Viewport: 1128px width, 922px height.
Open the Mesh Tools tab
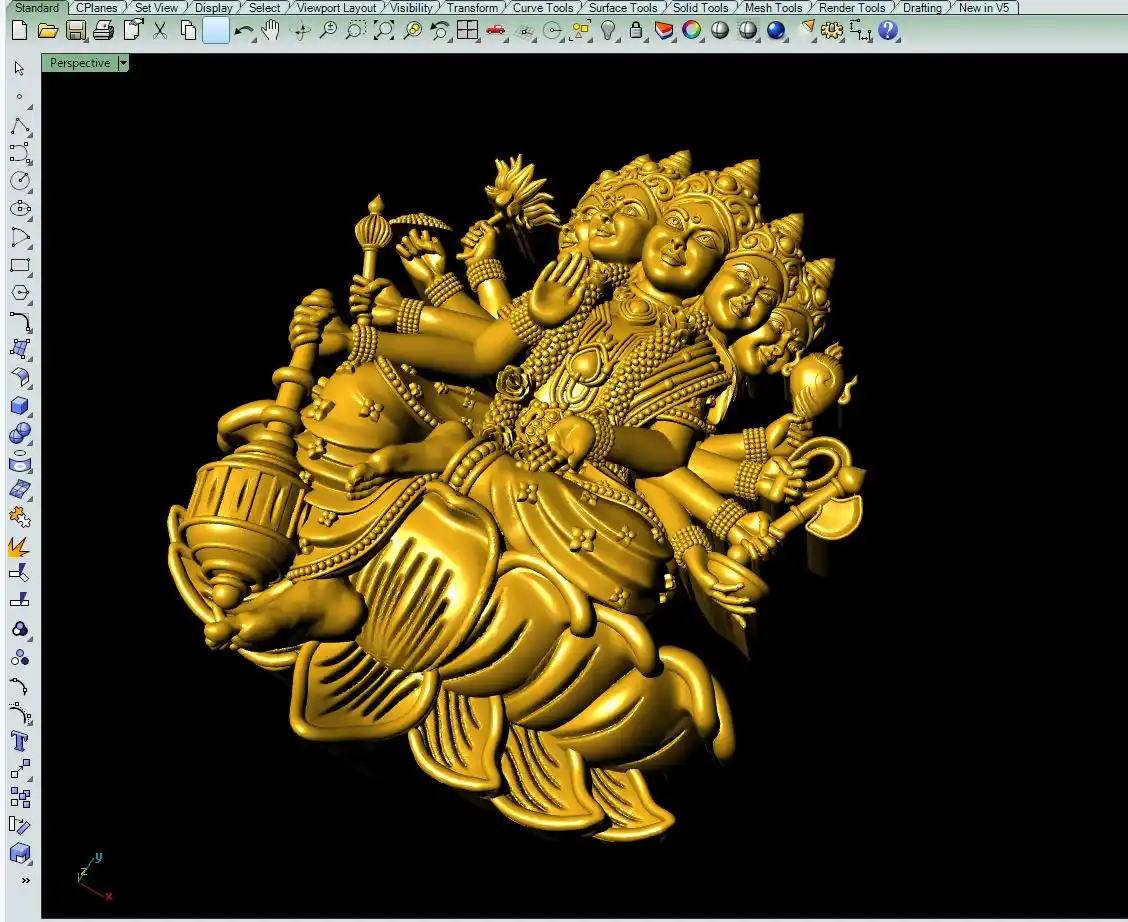[x=773, y=7]
